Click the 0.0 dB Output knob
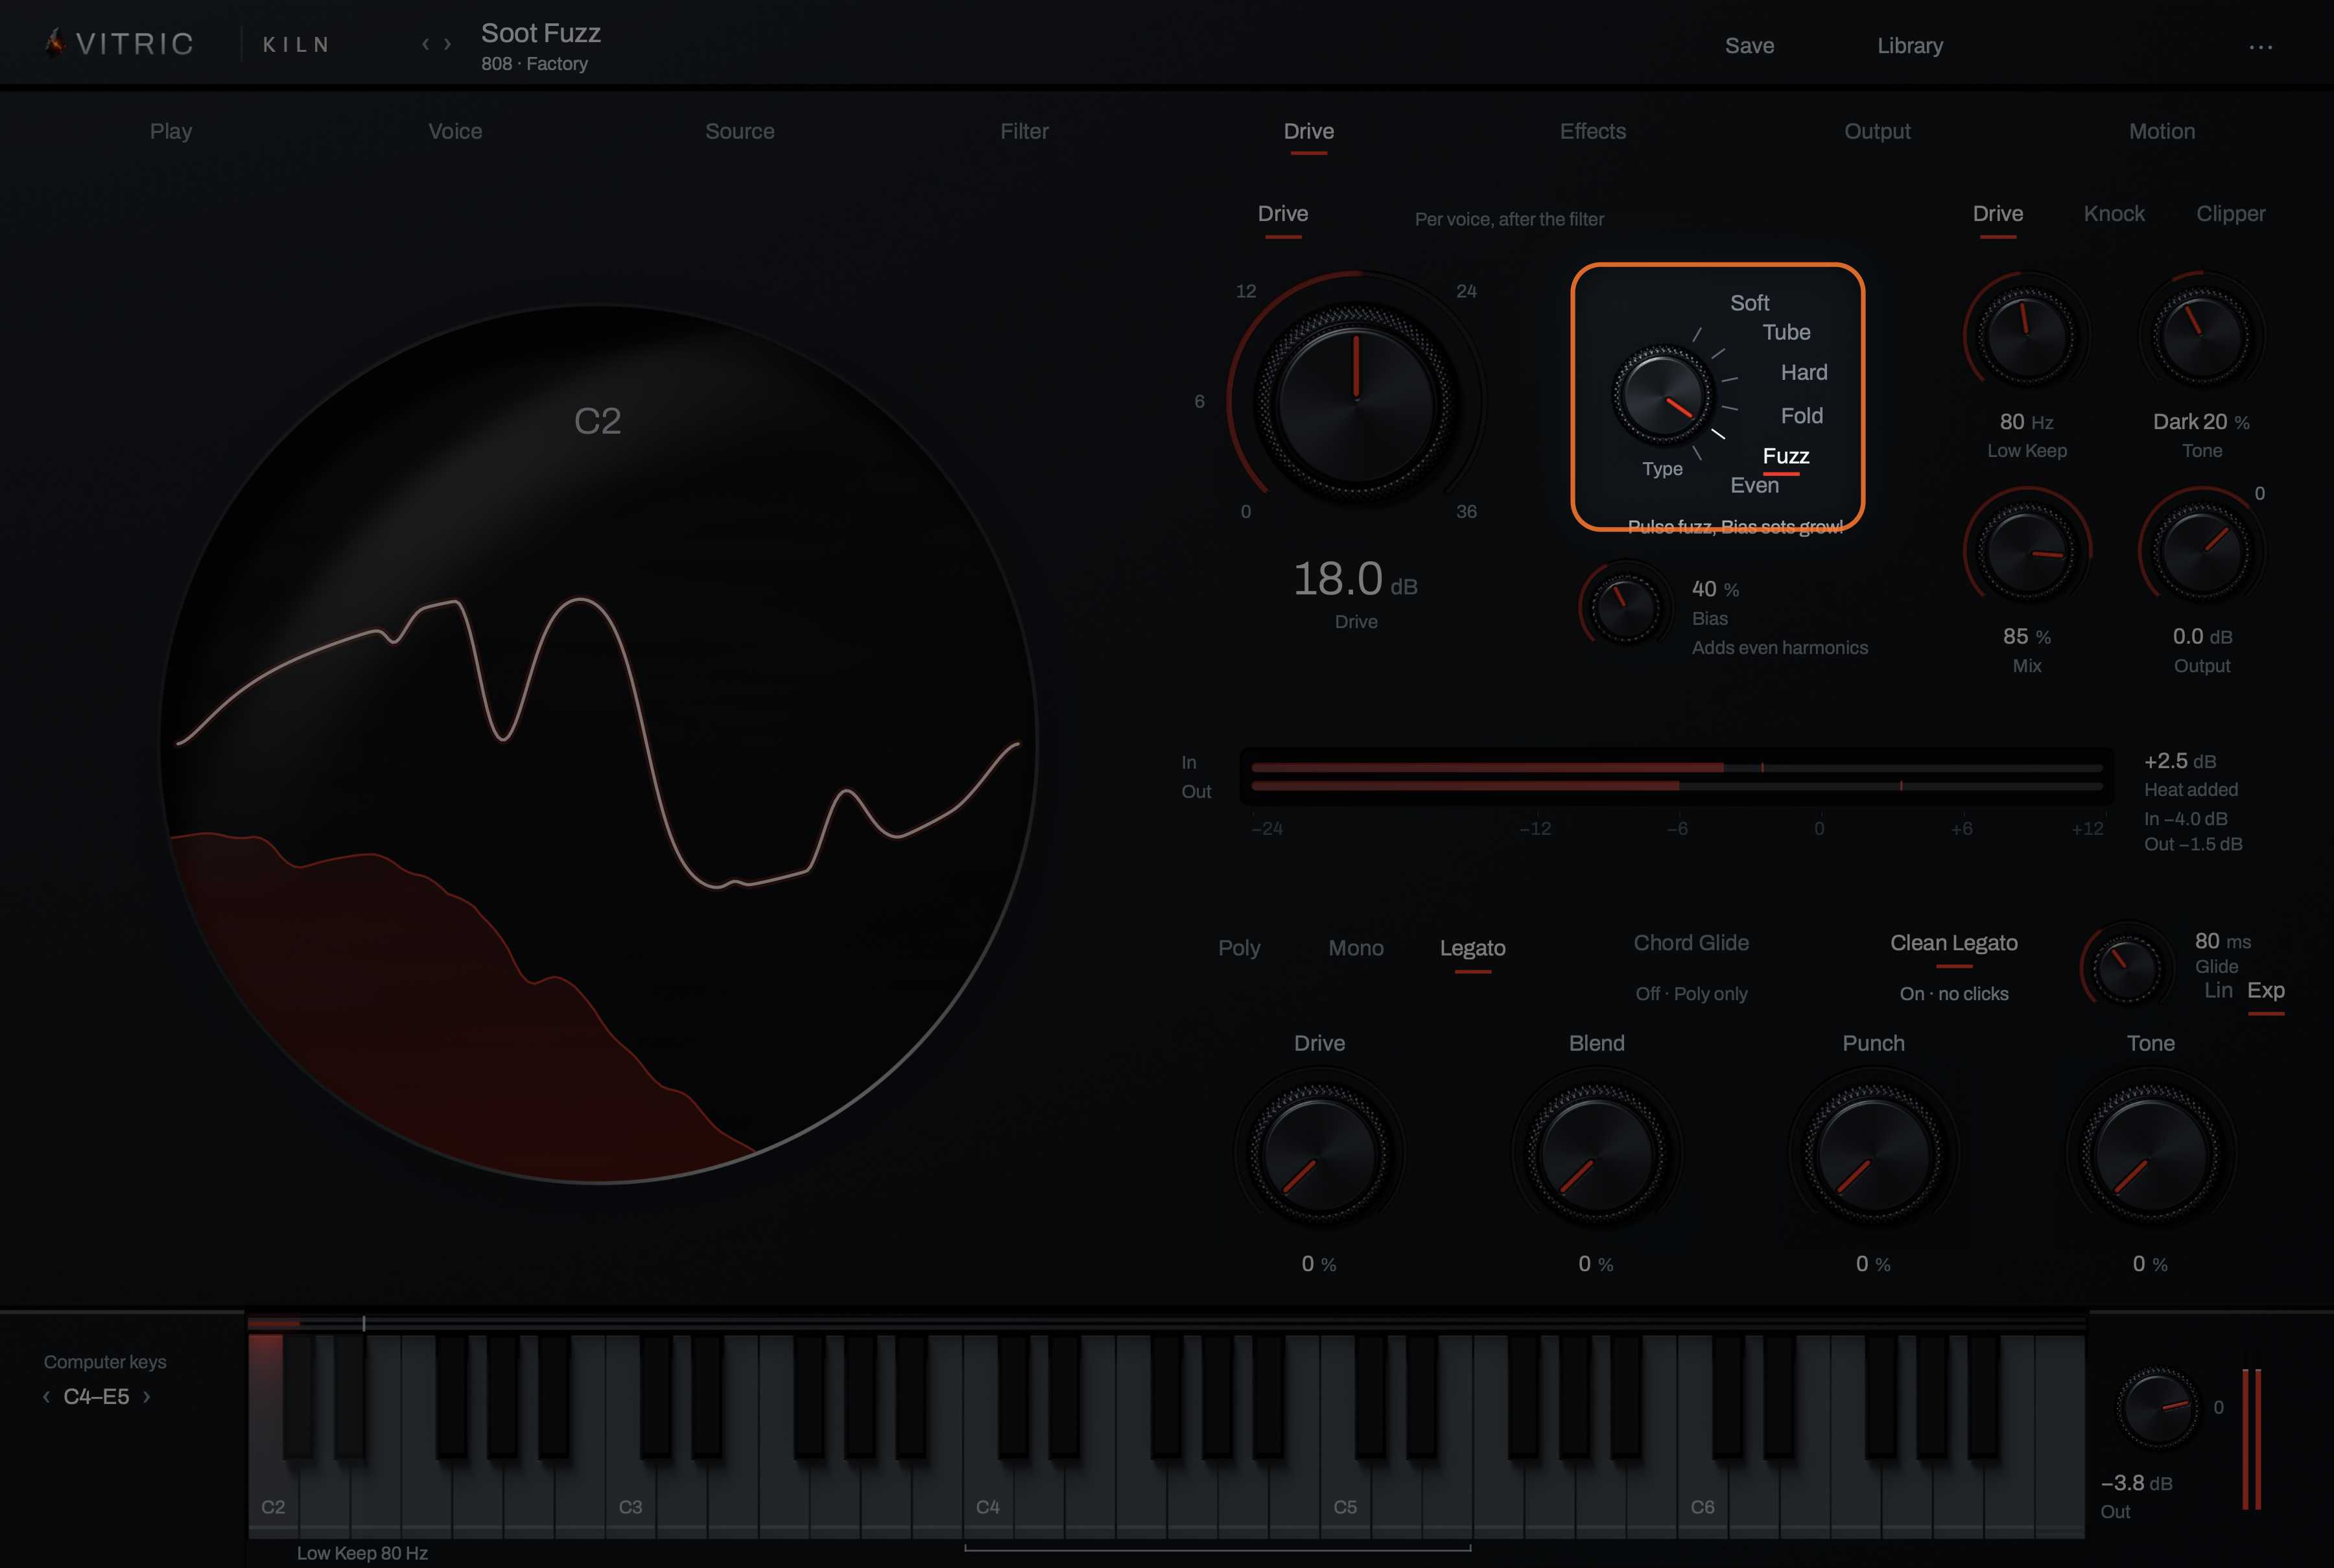 click(x=2201, y=552)
